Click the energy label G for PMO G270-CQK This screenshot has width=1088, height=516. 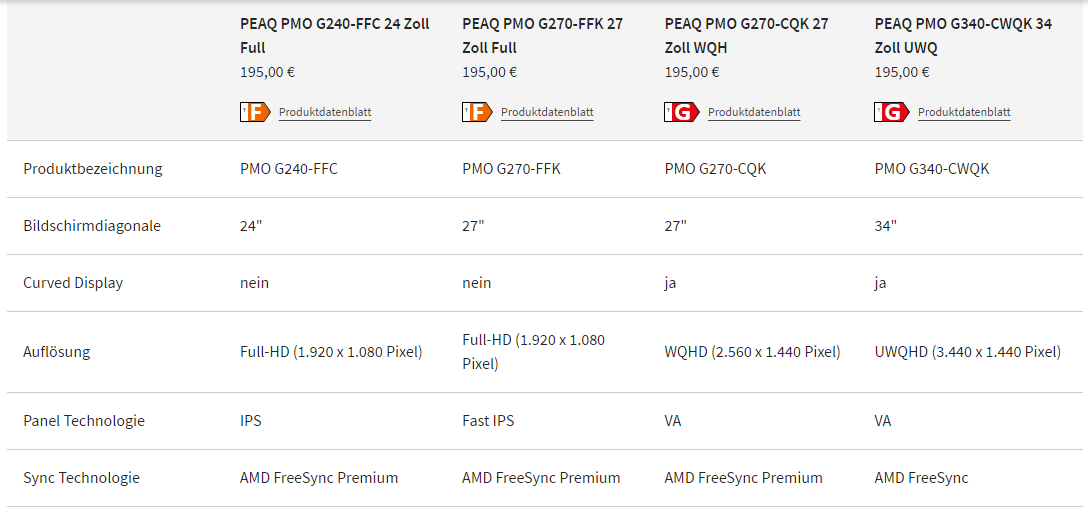pyautogui.click(x=682, y=112)
